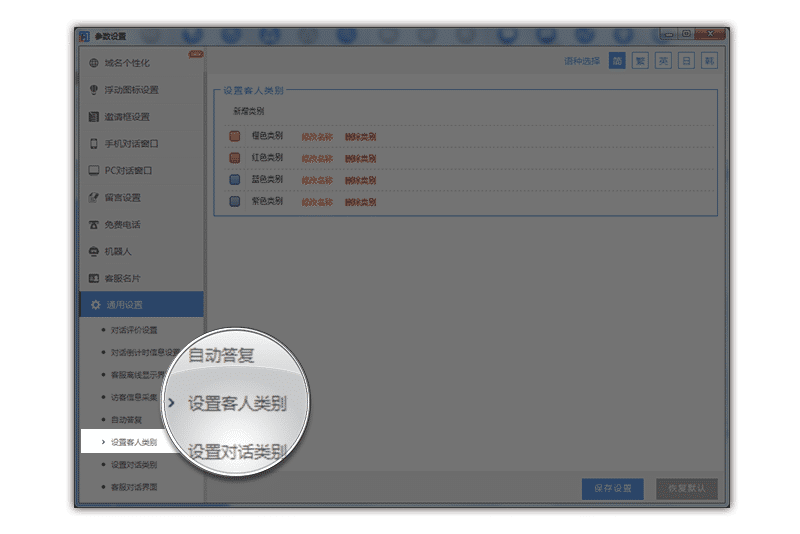Image resolution: width=800 pixels, height=534 pixels.
Task: Open 域名个性化 via its globe icon
Action: [x=93, y=63]
